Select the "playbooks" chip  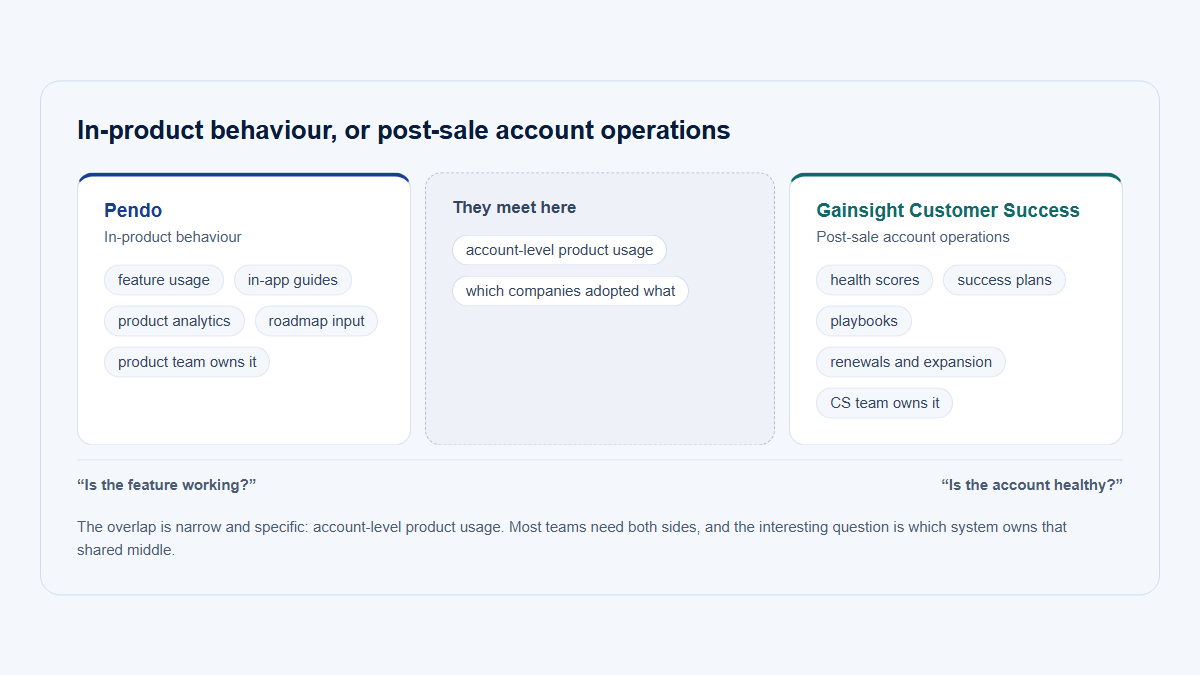(864, 321)
